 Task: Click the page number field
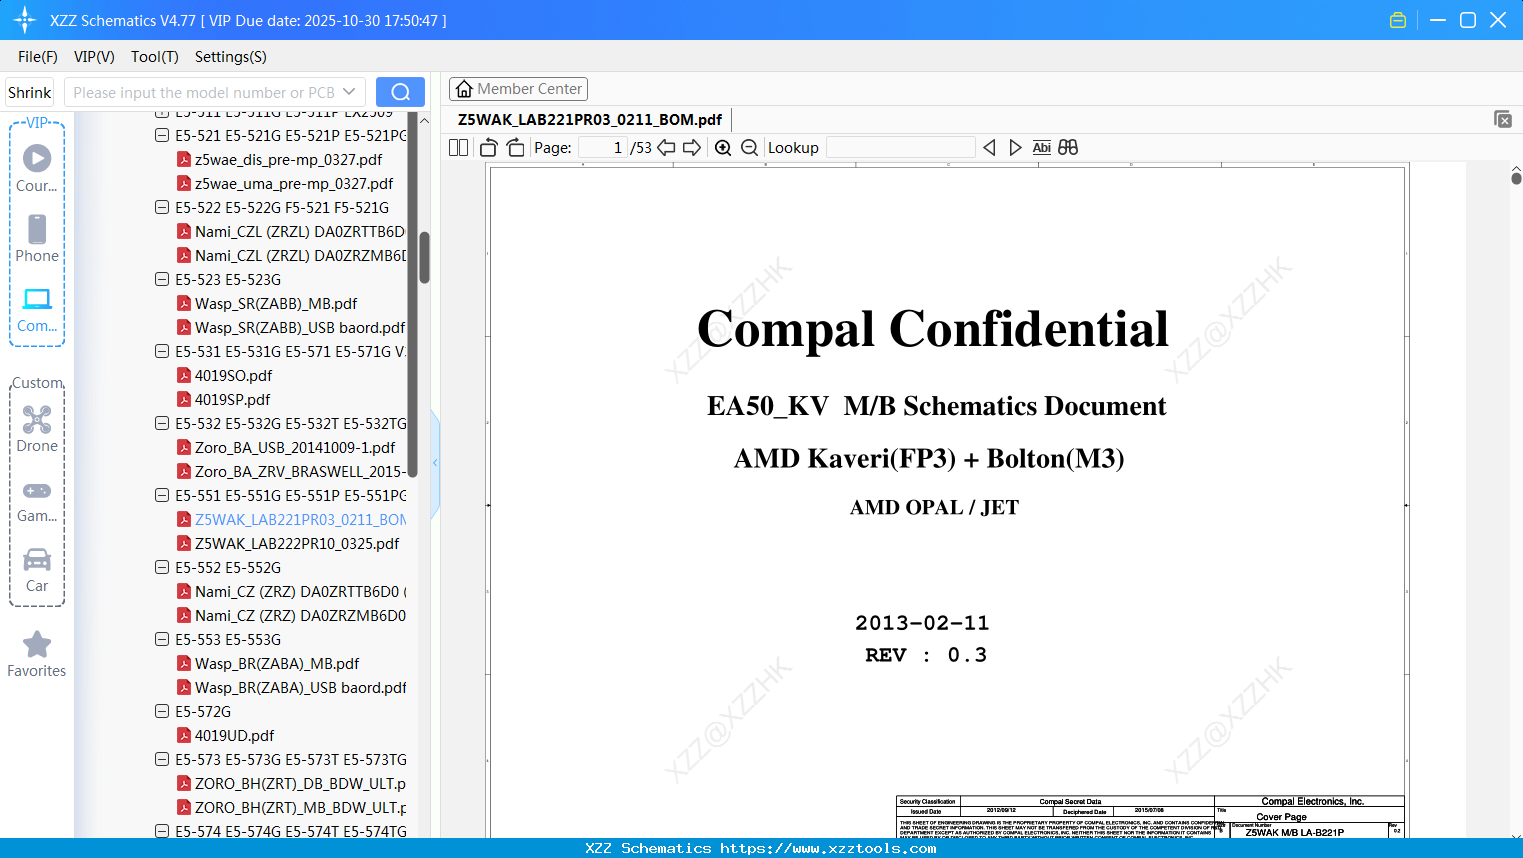pos(603,147)
